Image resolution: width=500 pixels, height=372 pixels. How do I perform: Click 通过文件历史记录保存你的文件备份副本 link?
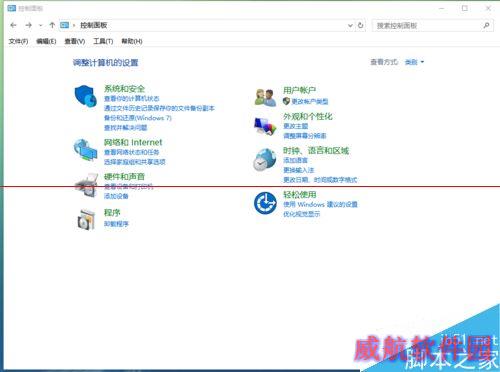[x=159, y=108]
